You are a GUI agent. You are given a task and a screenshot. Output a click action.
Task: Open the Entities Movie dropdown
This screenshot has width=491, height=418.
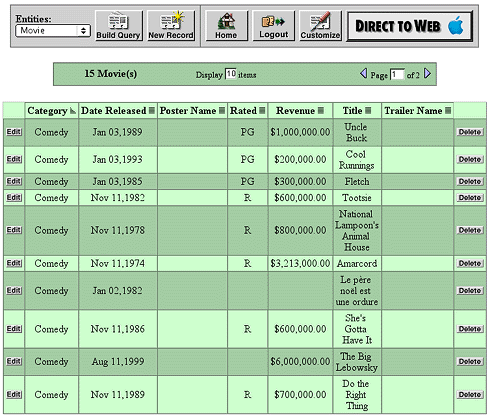[x=53, y=31]
